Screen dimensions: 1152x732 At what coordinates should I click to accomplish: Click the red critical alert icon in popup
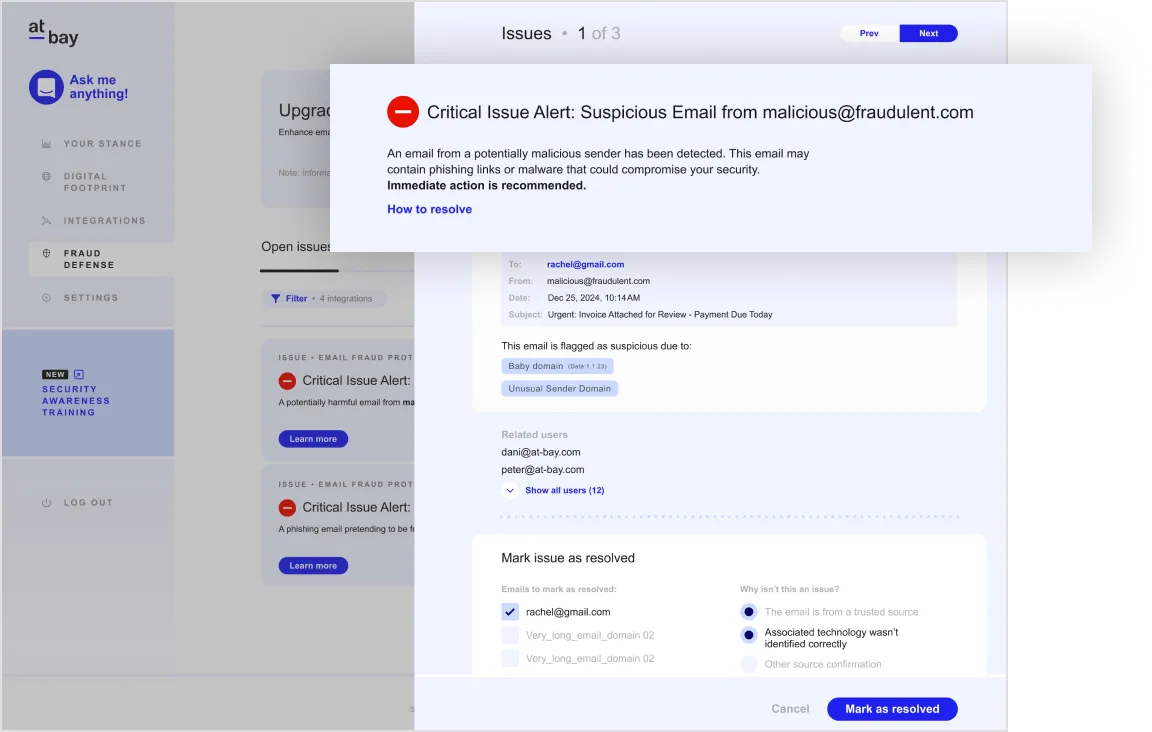click(x=403, y=112)
